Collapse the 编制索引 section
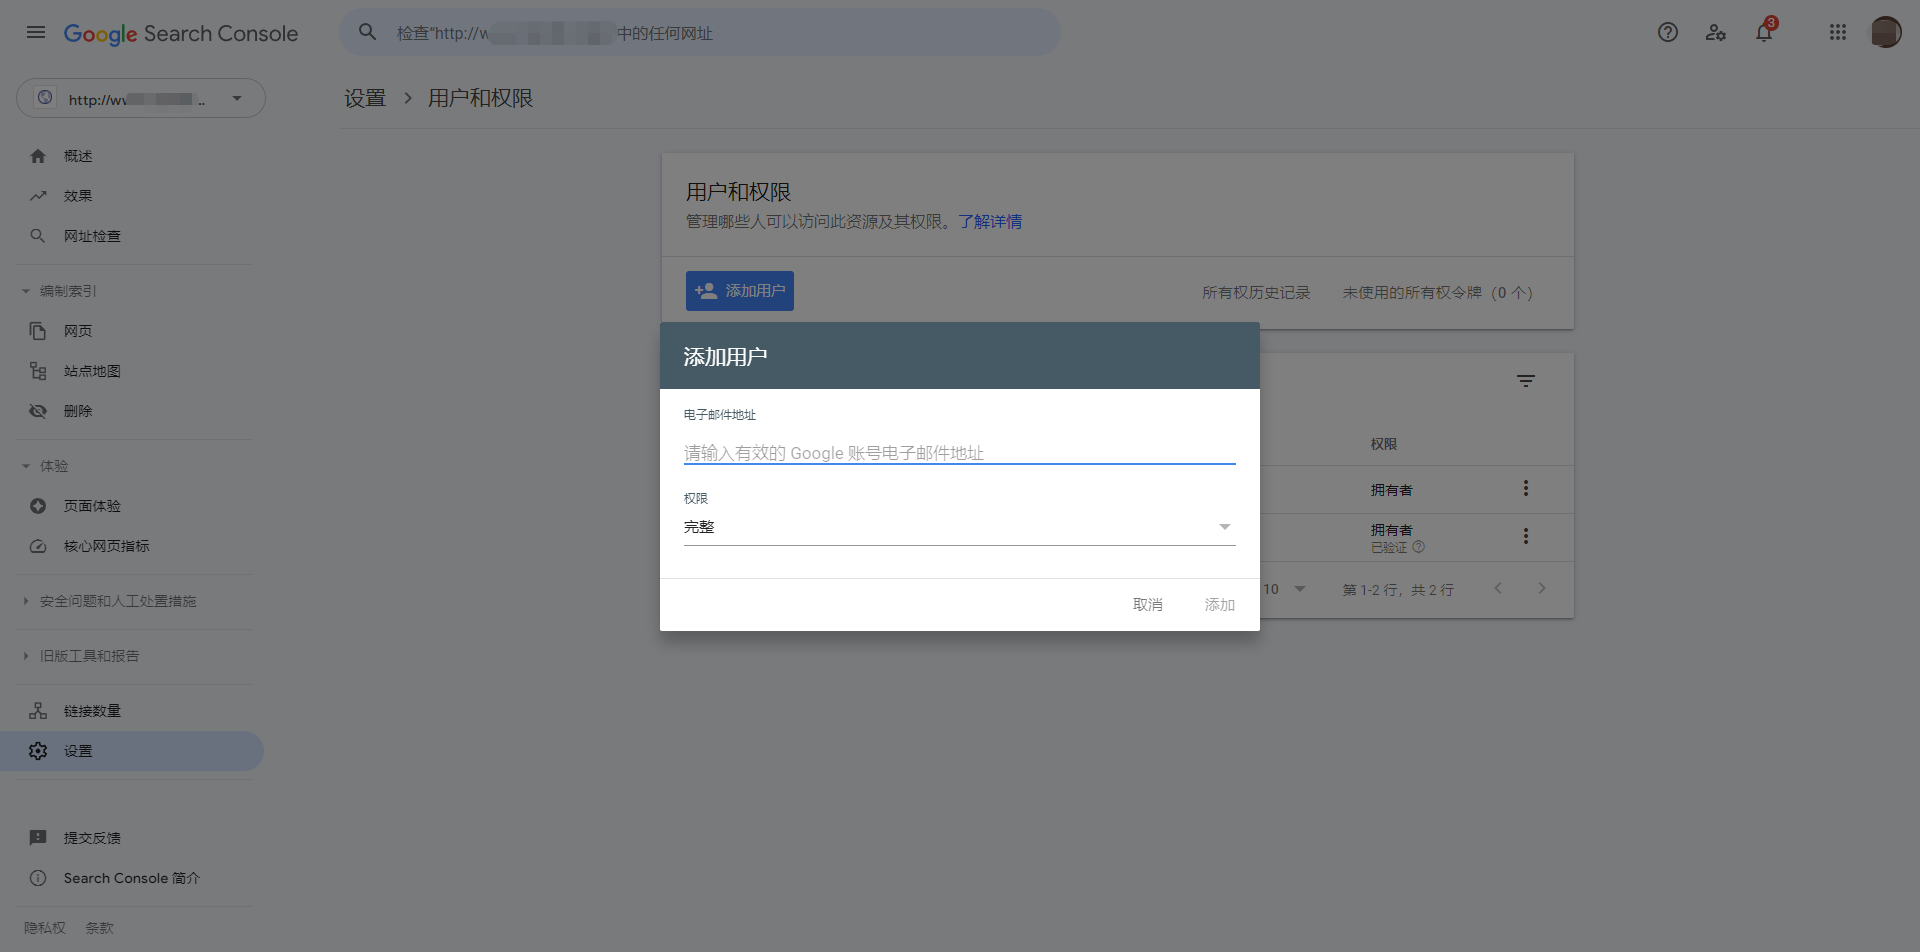The image size is (1920, 952). [x=68, y=291]
